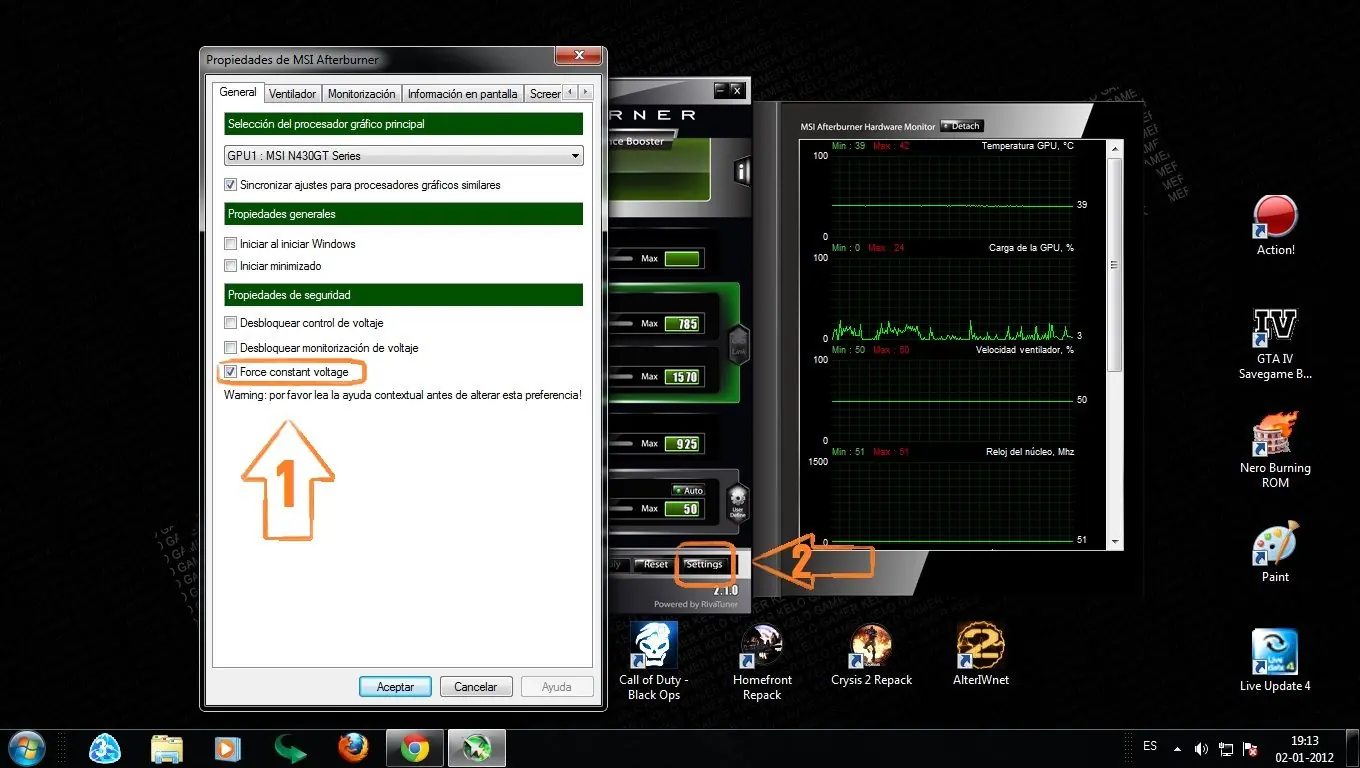1360x768 pixels.
Task: Launch the Crysis 2 Repack shortcut
Action: click(871, 655)
